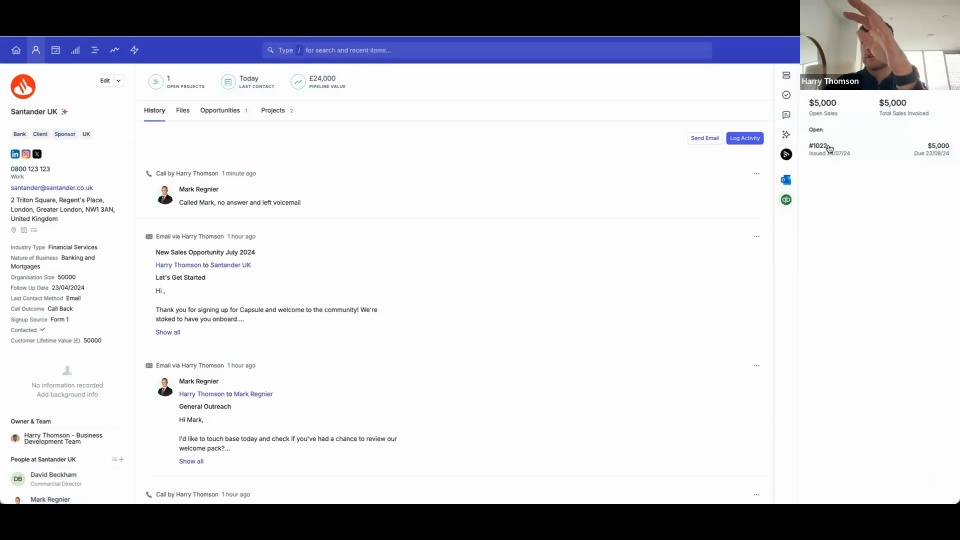This screenshot has height=540, width=960.
Task: Open the Workflow Automation lightning icon
Action: pos(134,50)
